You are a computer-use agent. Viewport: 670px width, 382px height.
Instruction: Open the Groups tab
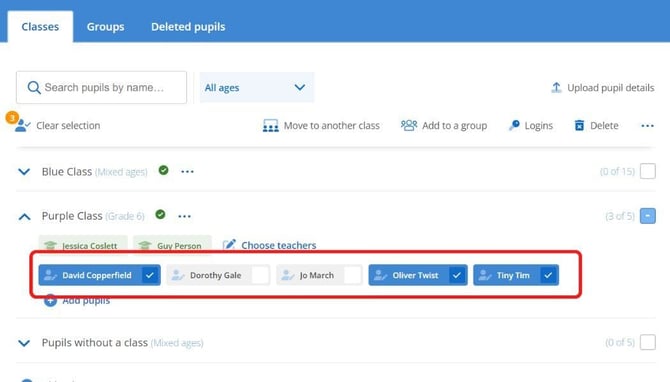click(x=106, y=26)
